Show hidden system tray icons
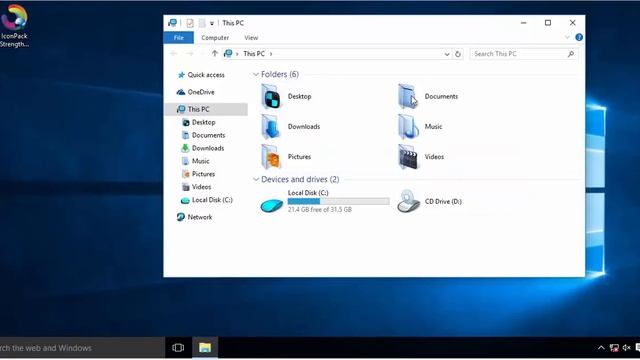The width and height of the screenshot is (640, 360). tap(601, 348)
